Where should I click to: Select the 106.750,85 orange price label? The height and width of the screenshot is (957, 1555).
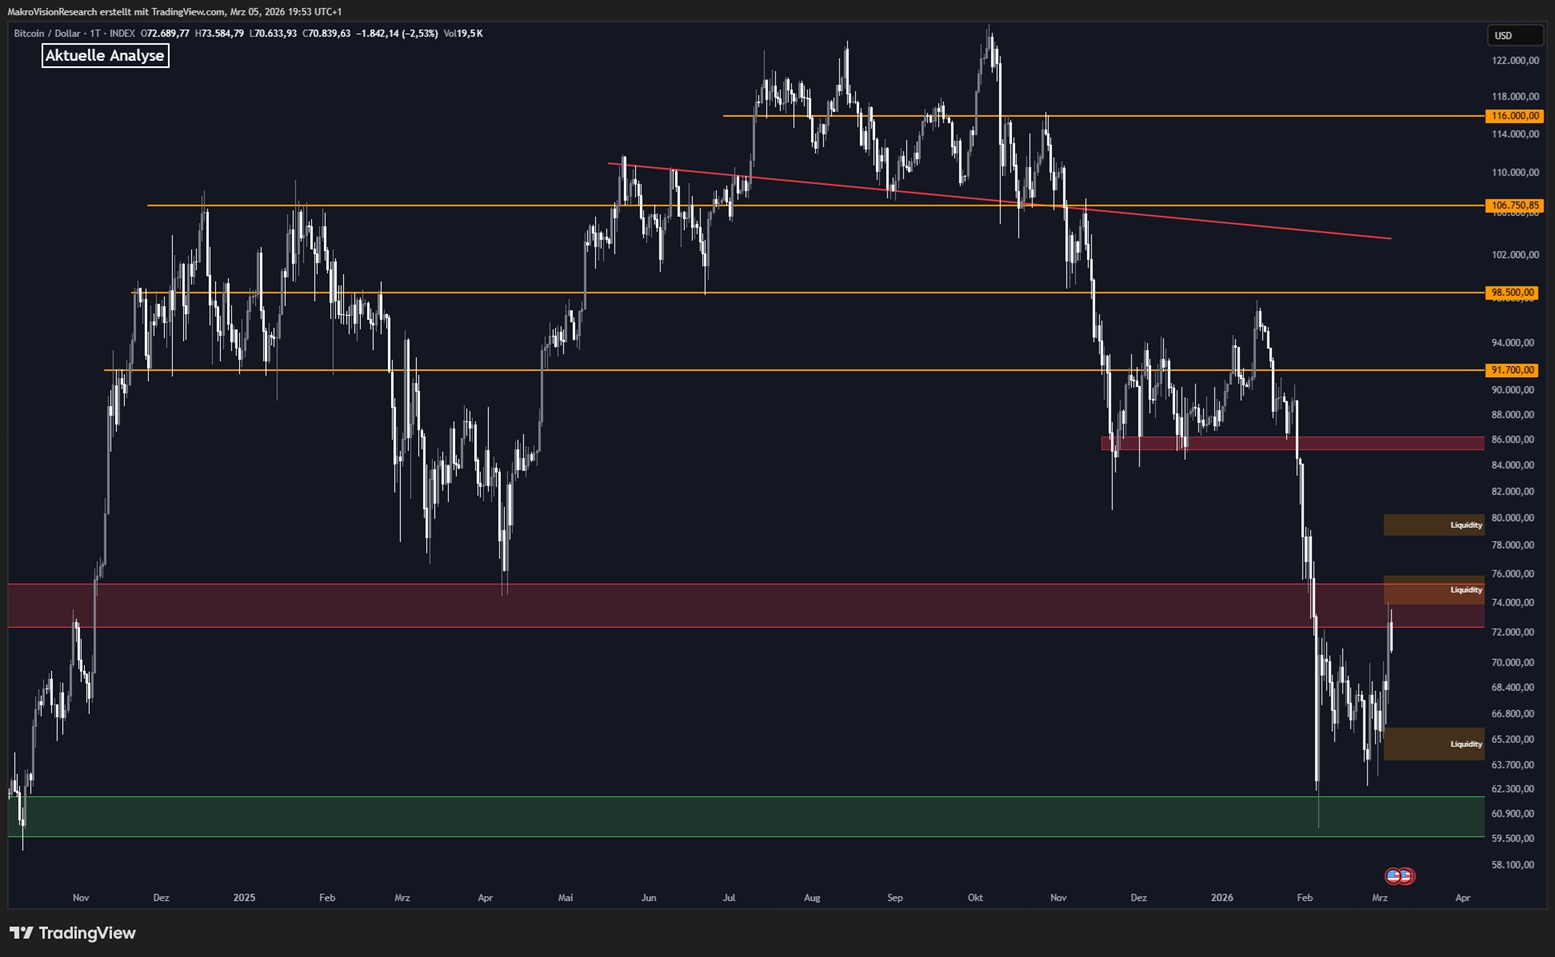[x=1514, y=206]
